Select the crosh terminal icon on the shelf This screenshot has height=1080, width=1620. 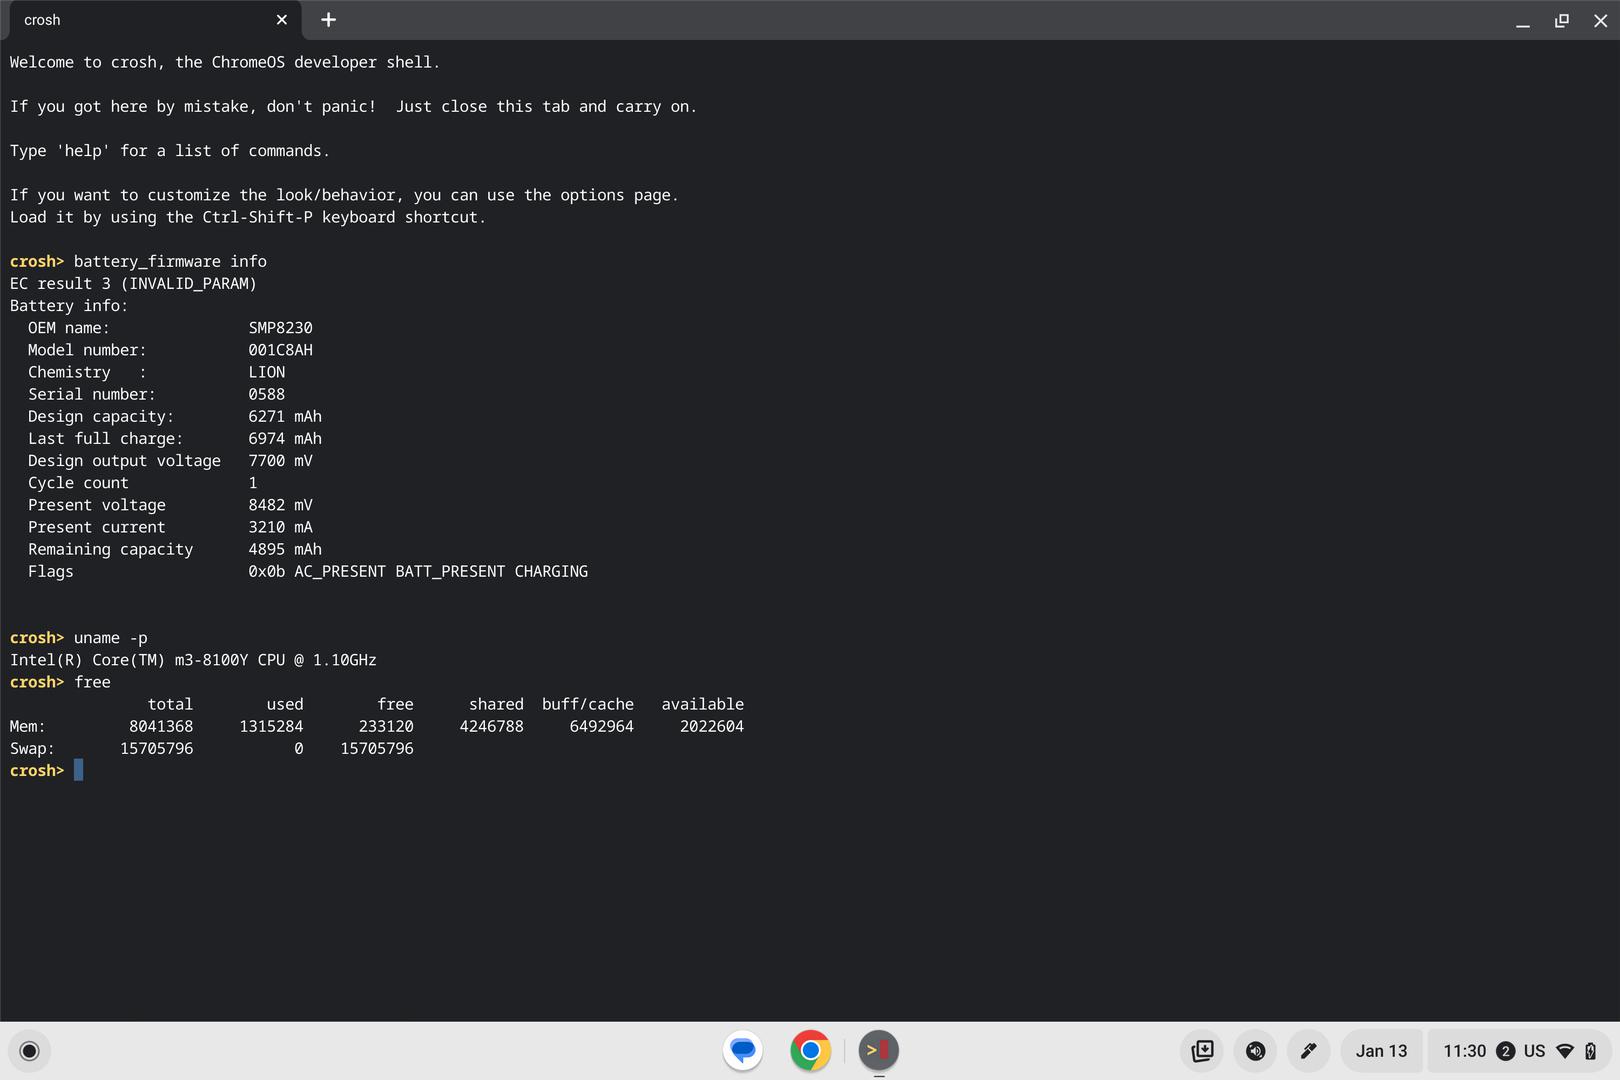pos(879,1051)
